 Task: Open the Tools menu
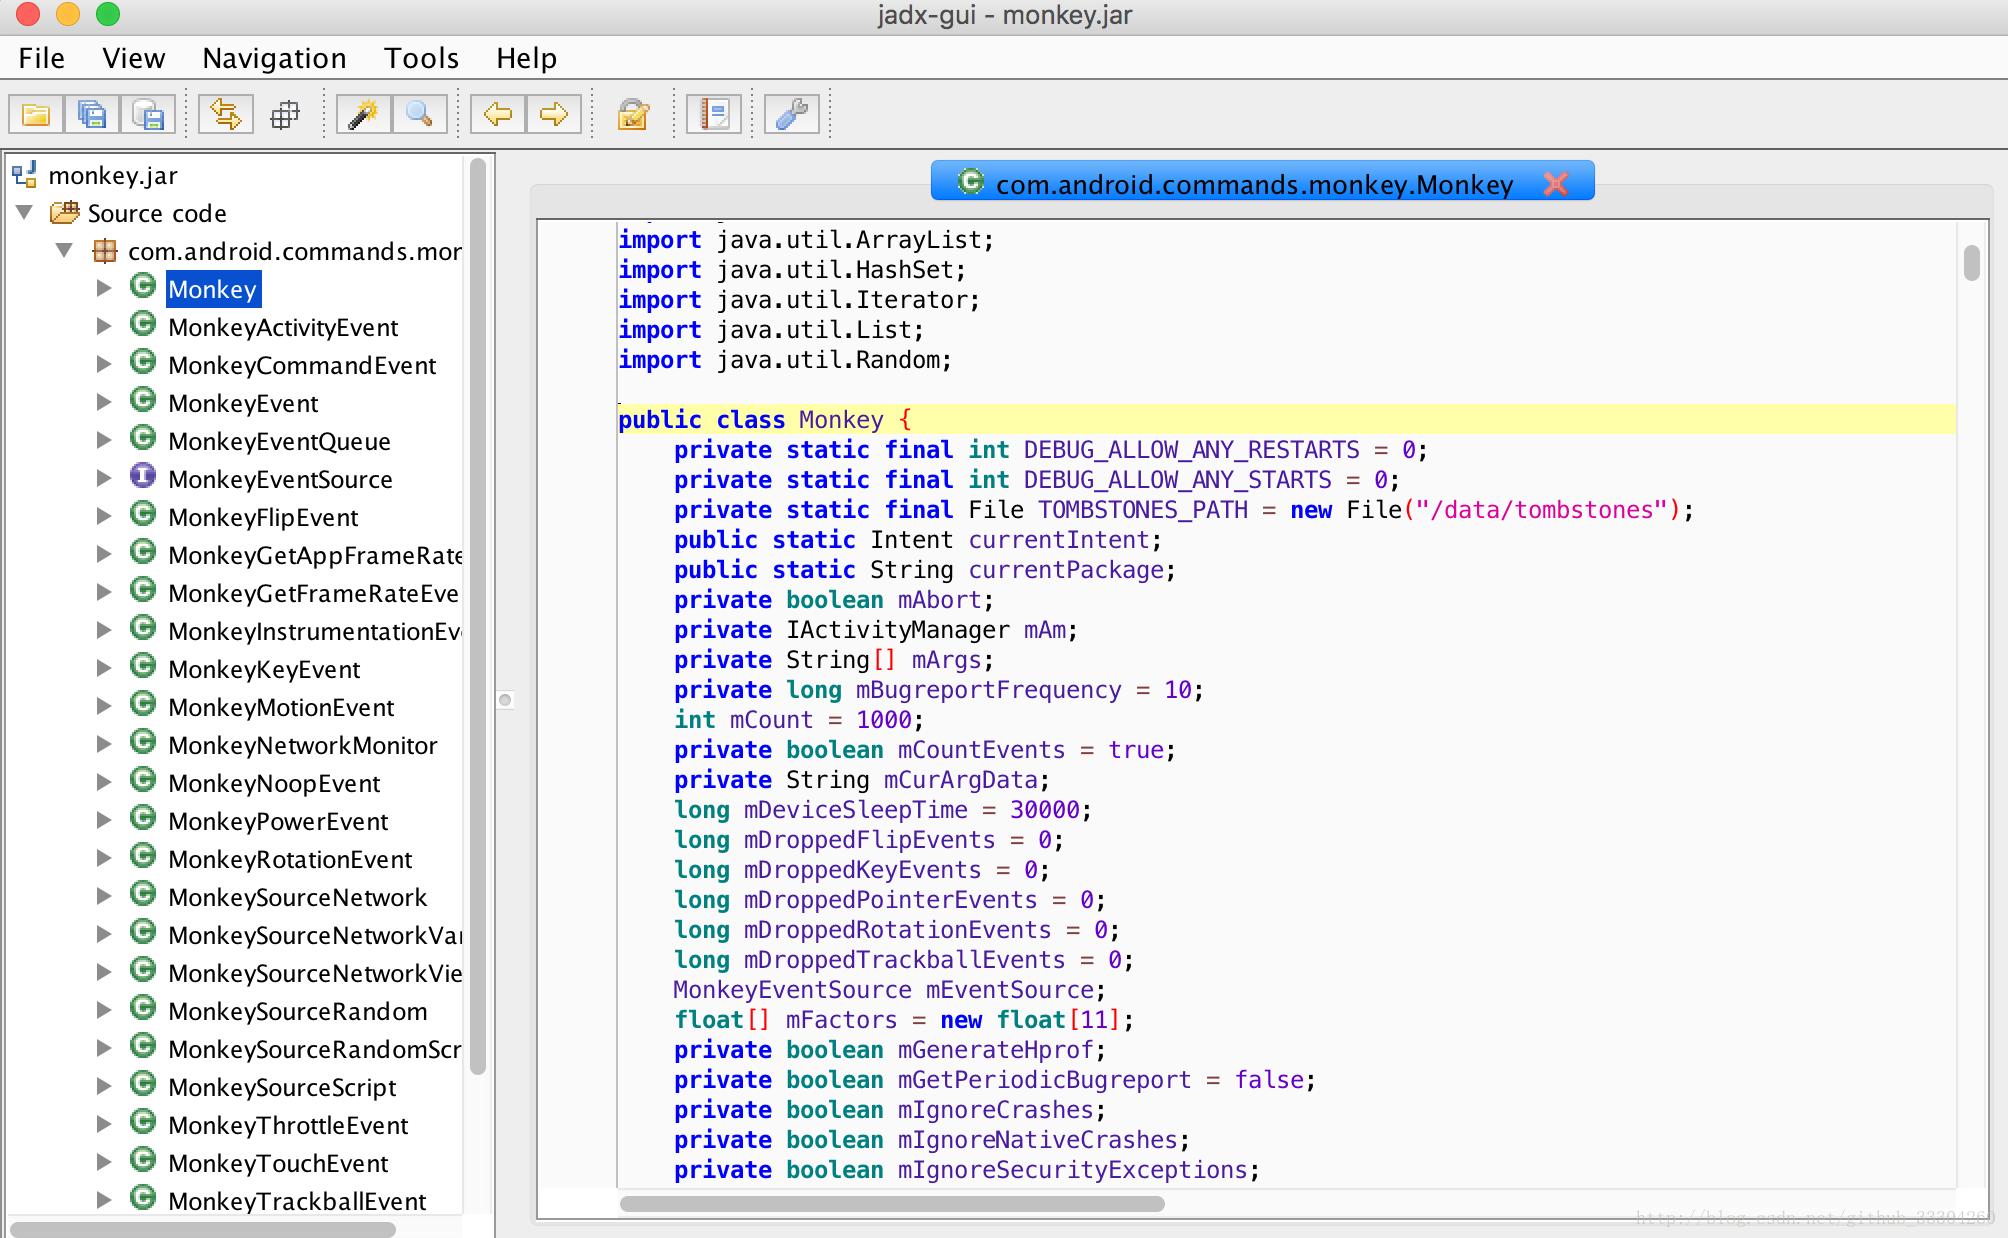coord(421,58)
